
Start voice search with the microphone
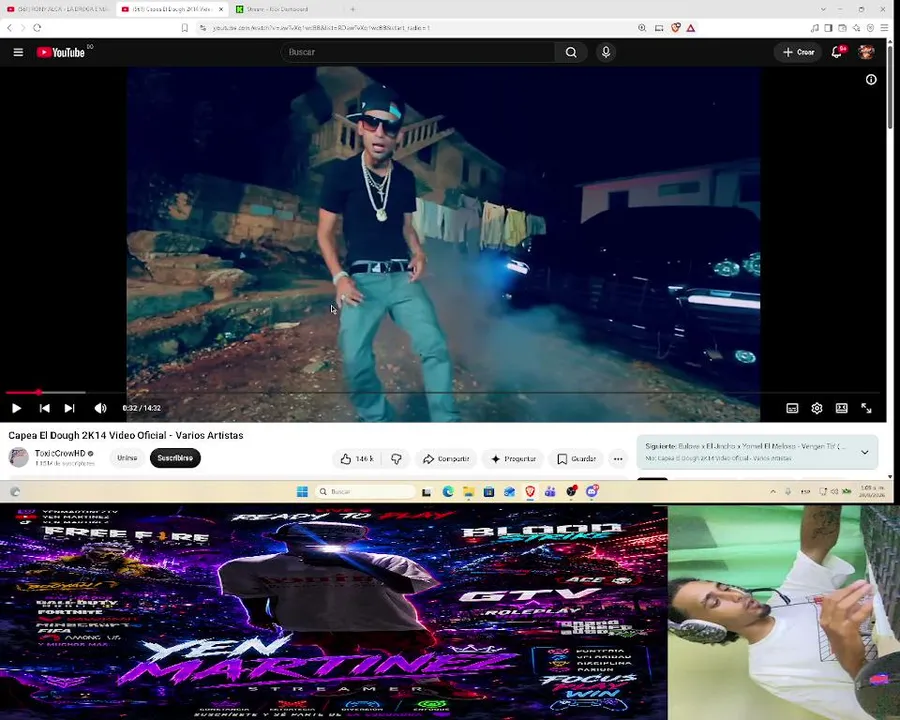tap(606, 52)
